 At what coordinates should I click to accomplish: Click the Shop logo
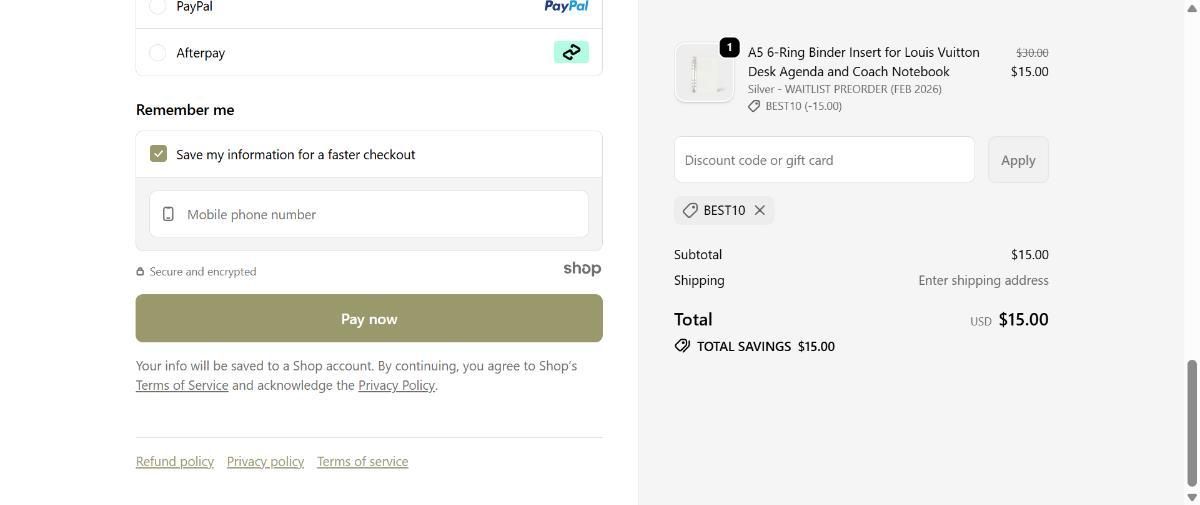click(x=582, y=268)
